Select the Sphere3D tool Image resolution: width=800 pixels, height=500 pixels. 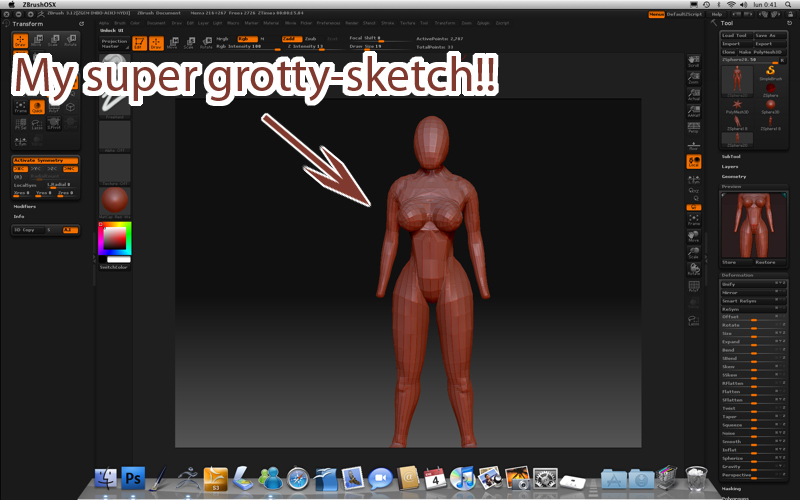pyautogui.click(x=770, y=106)
